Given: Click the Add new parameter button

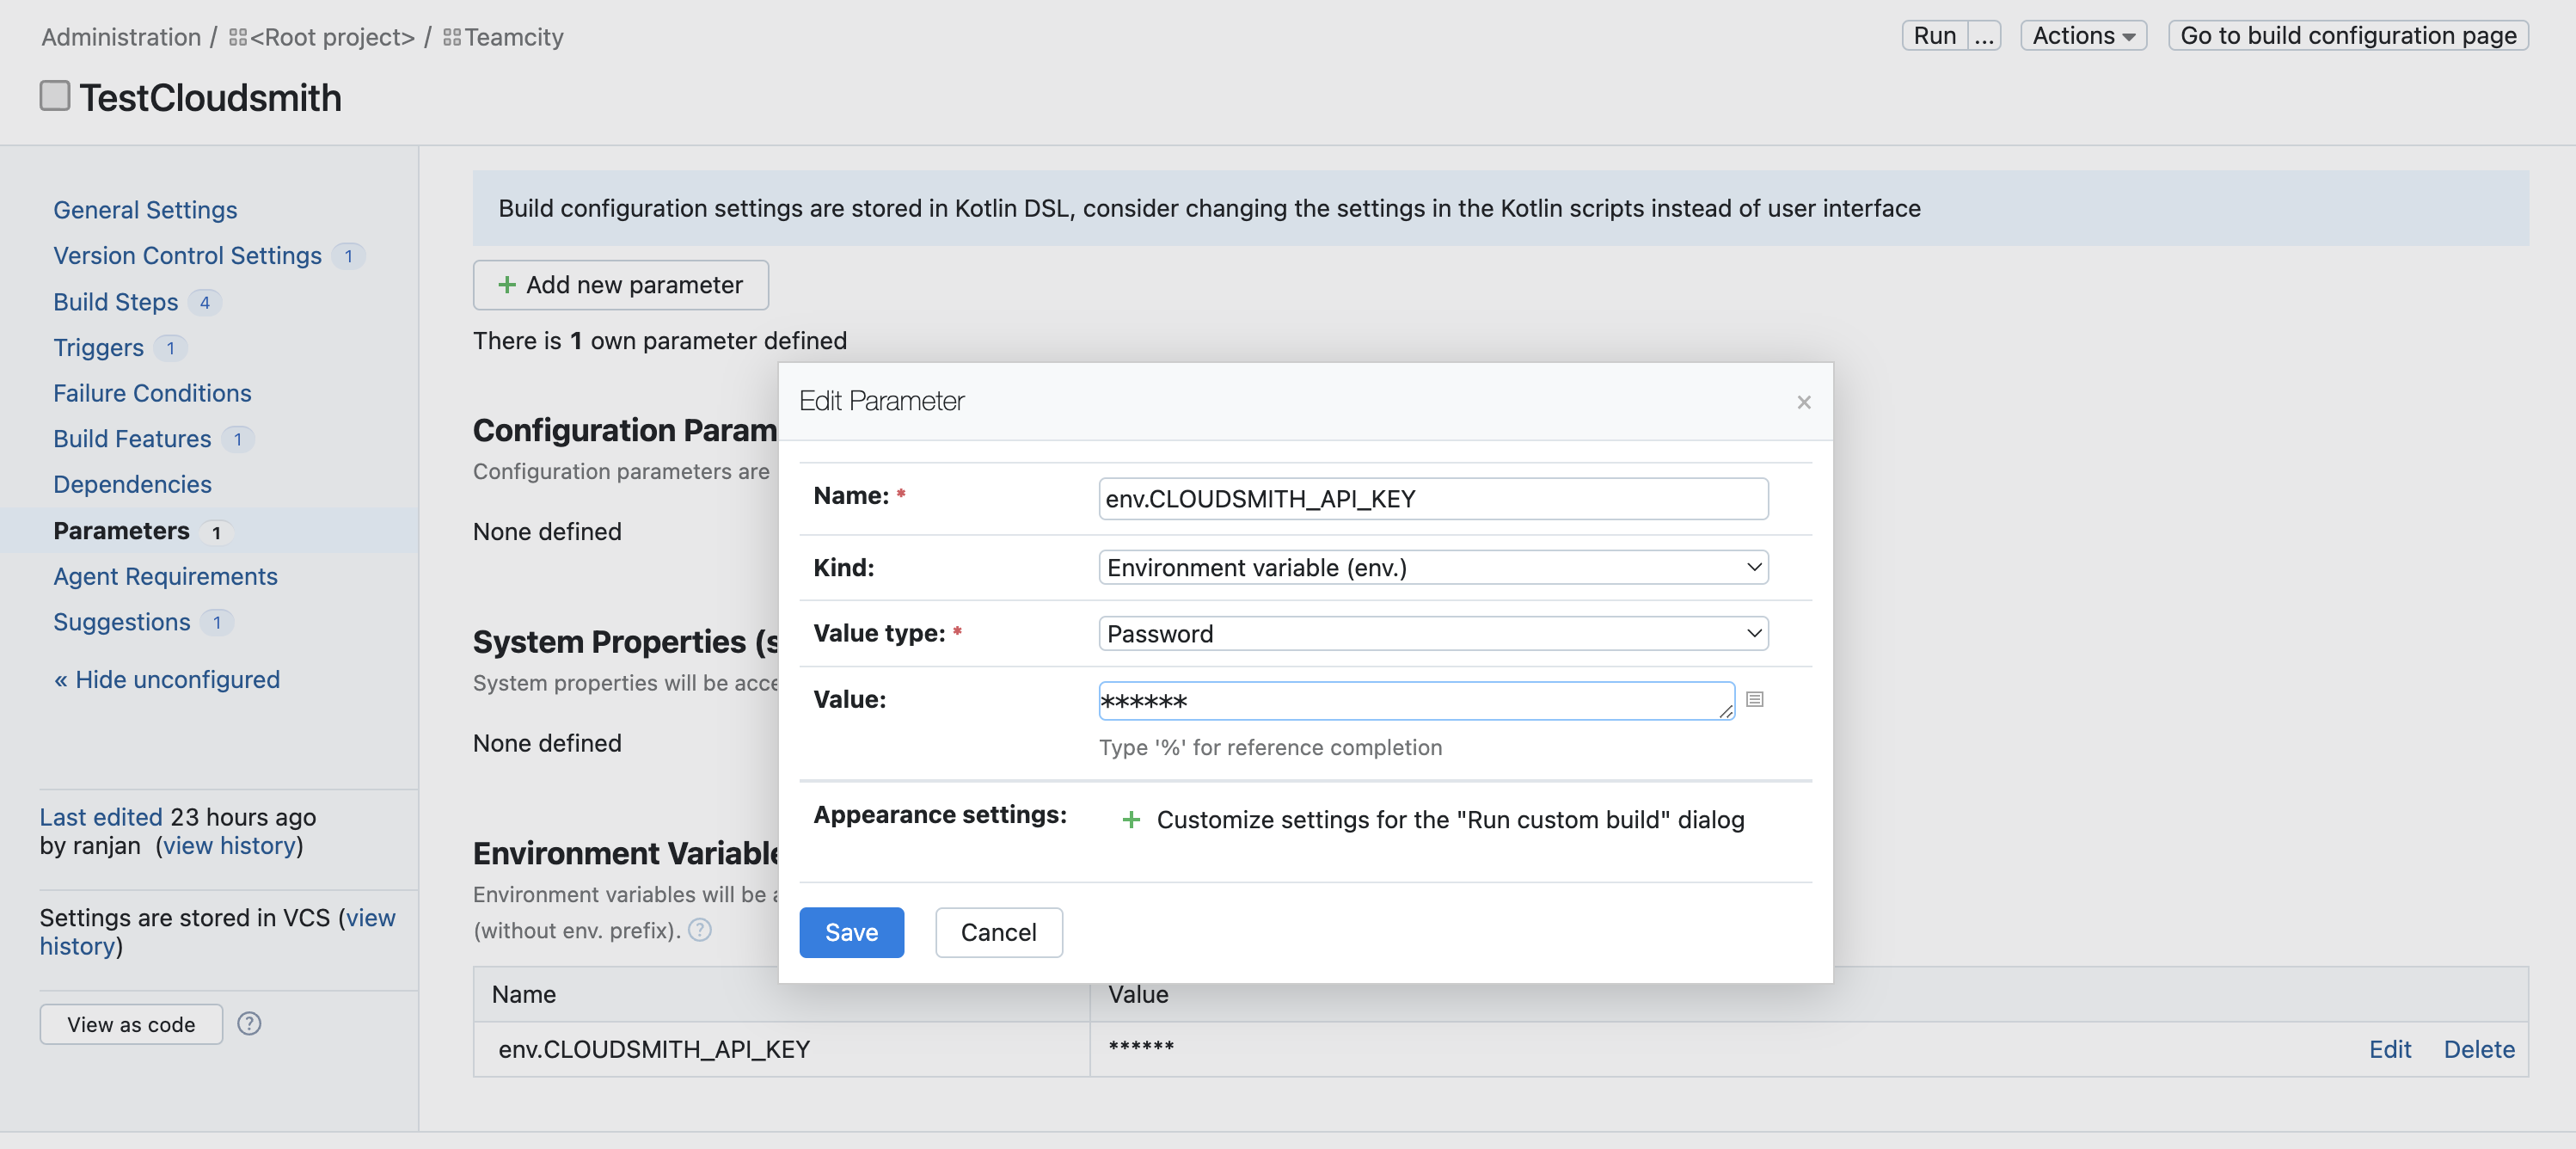Looking at the screenshot, I should pos(620,285).
